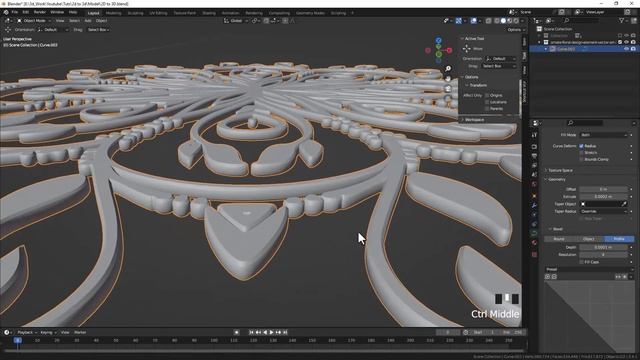Click the pan hand viewport icon
640x360 pixels.
point(448,78)
